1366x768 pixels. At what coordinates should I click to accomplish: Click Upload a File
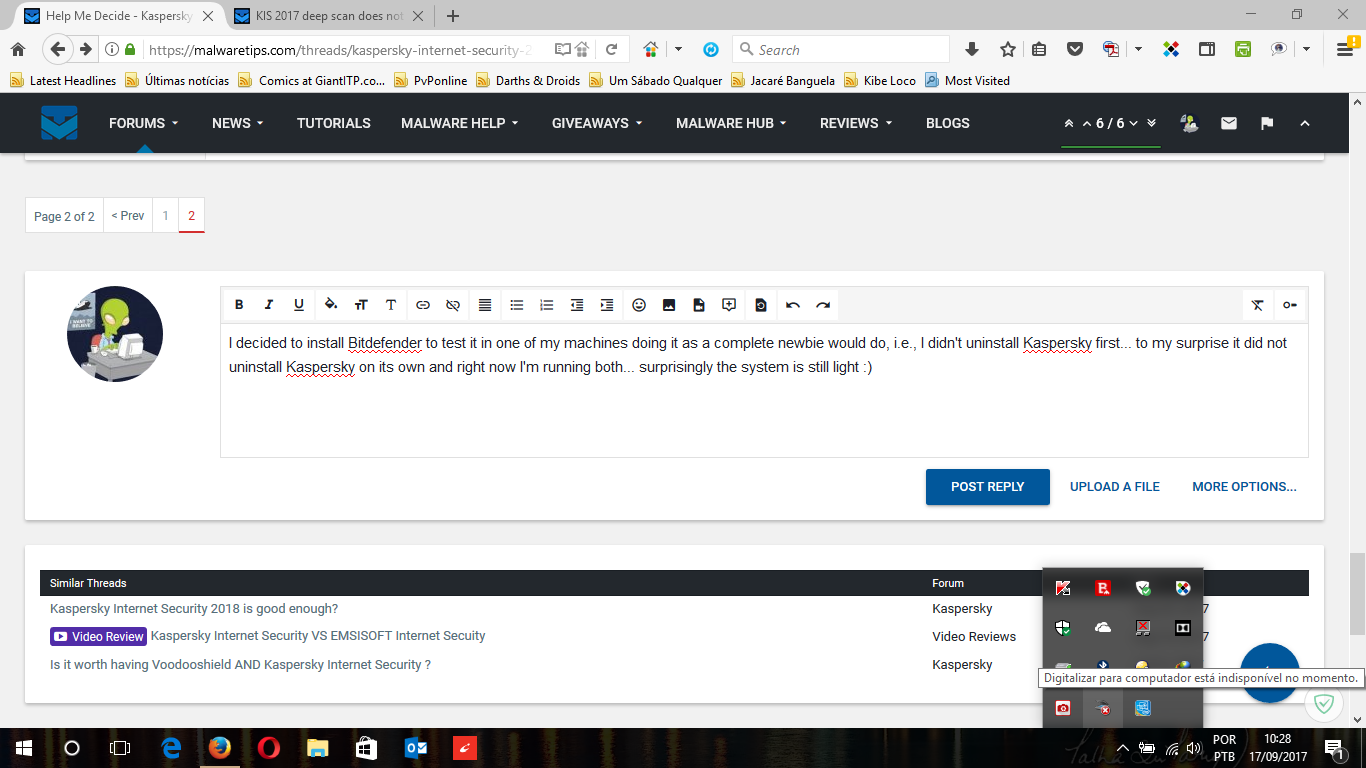(1115, 487)
